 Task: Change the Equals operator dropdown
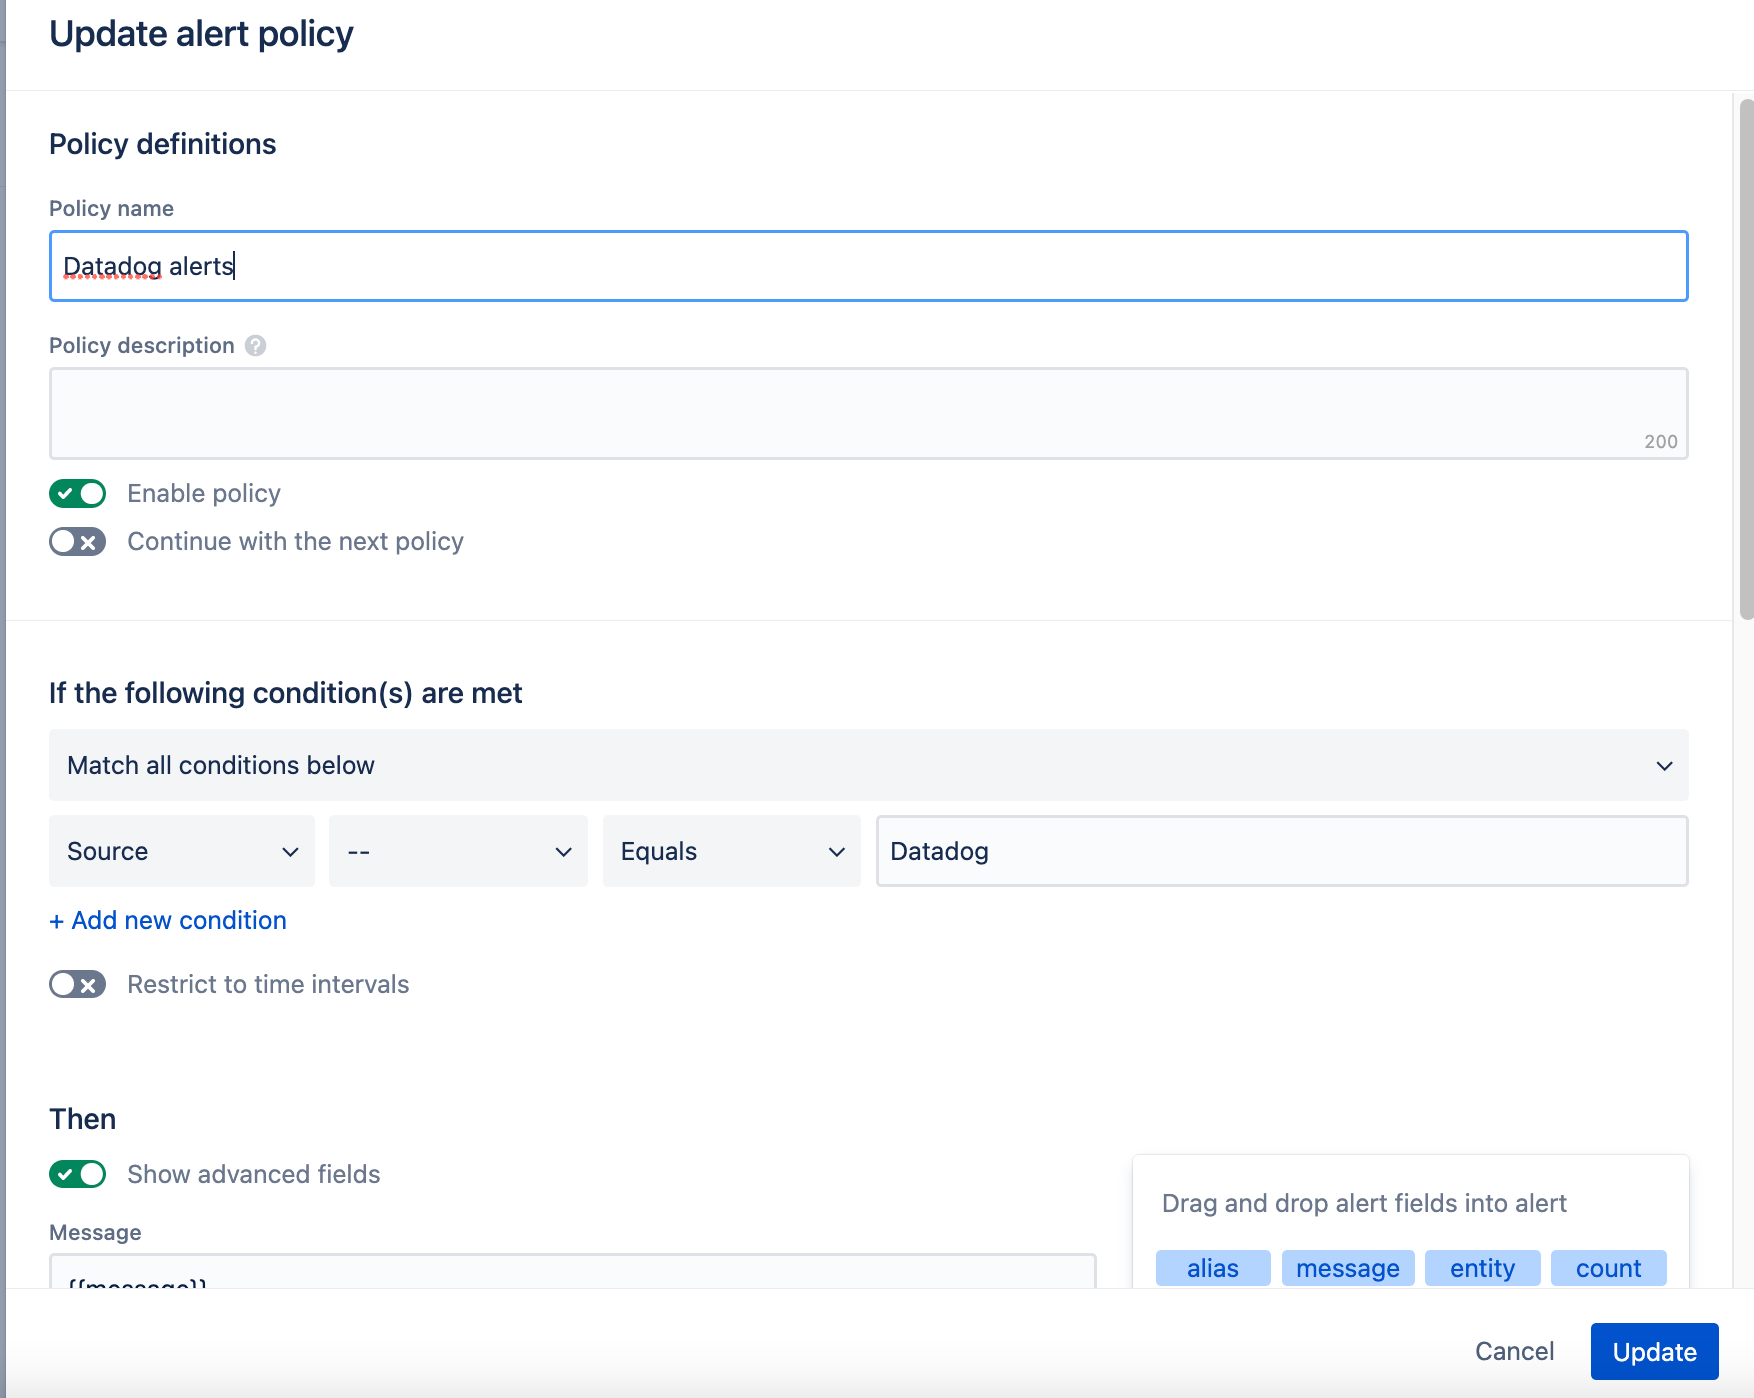pos(731,851)
